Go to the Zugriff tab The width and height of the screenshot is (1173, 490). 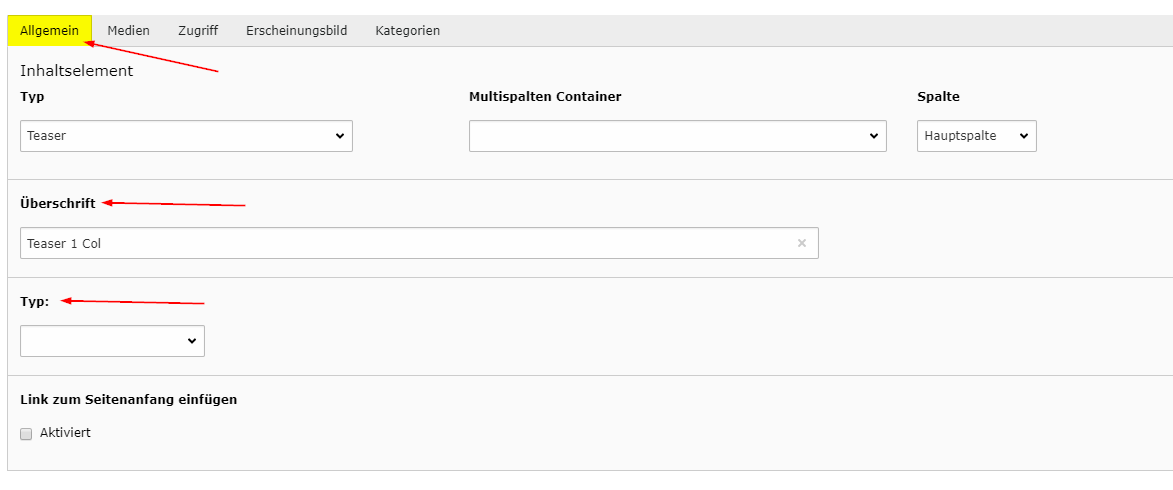198,31
